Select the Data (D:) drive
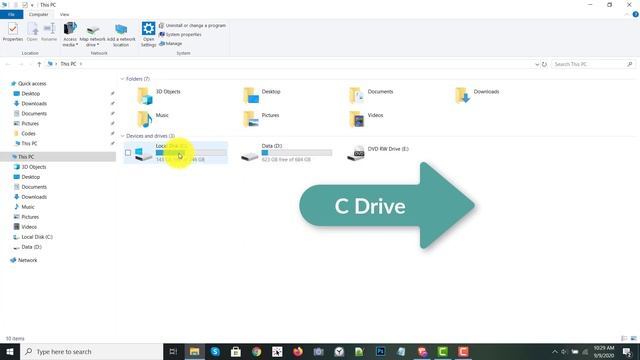The width and height of the screenshot is (640, 360). tap(286, 153)
